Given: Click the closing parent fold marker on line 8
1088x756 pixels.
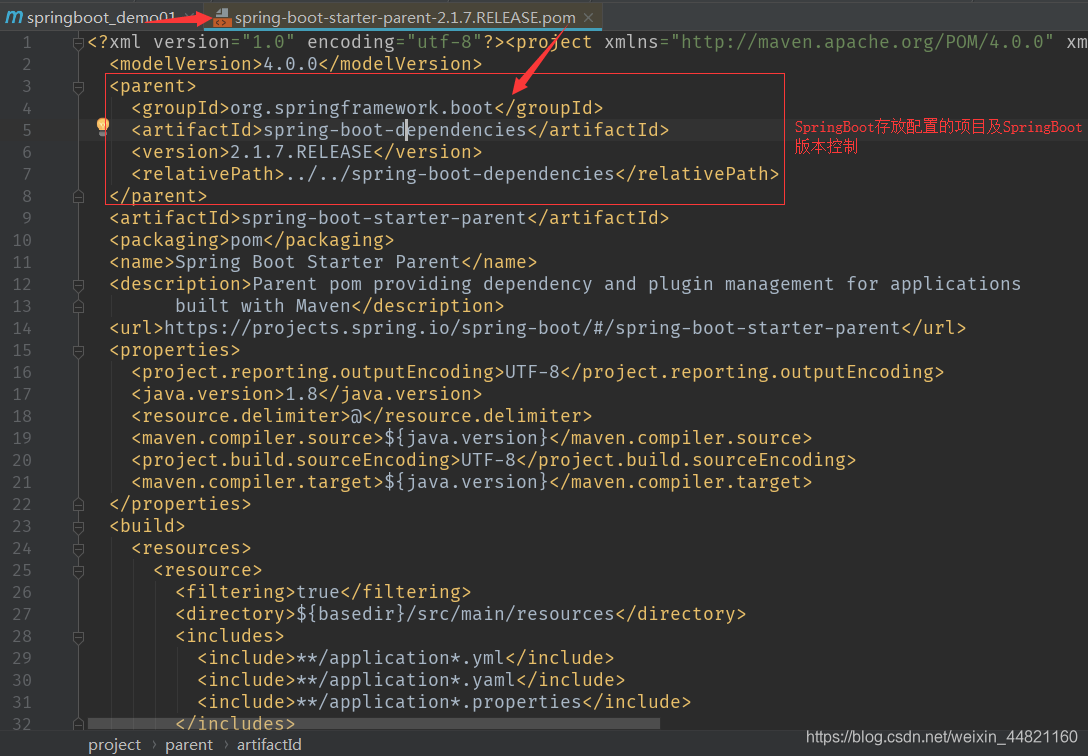Looking at the screenshot, I should (78, 197).
